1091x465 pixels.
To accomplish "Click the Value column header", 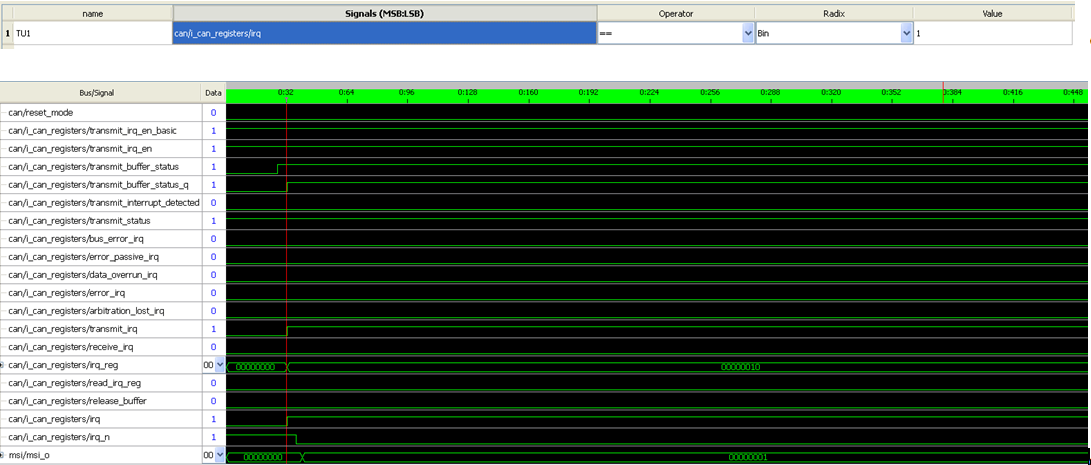I will pyautogui.click(x=993, y=13).
